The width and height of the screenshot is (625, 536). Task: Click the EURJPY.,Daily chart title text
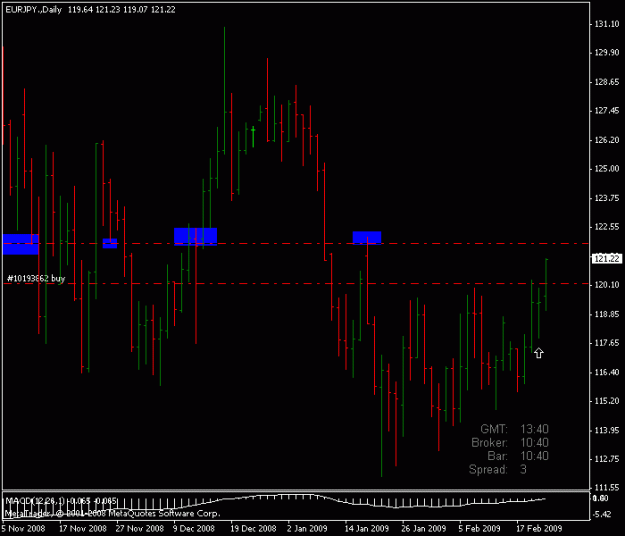33,10
